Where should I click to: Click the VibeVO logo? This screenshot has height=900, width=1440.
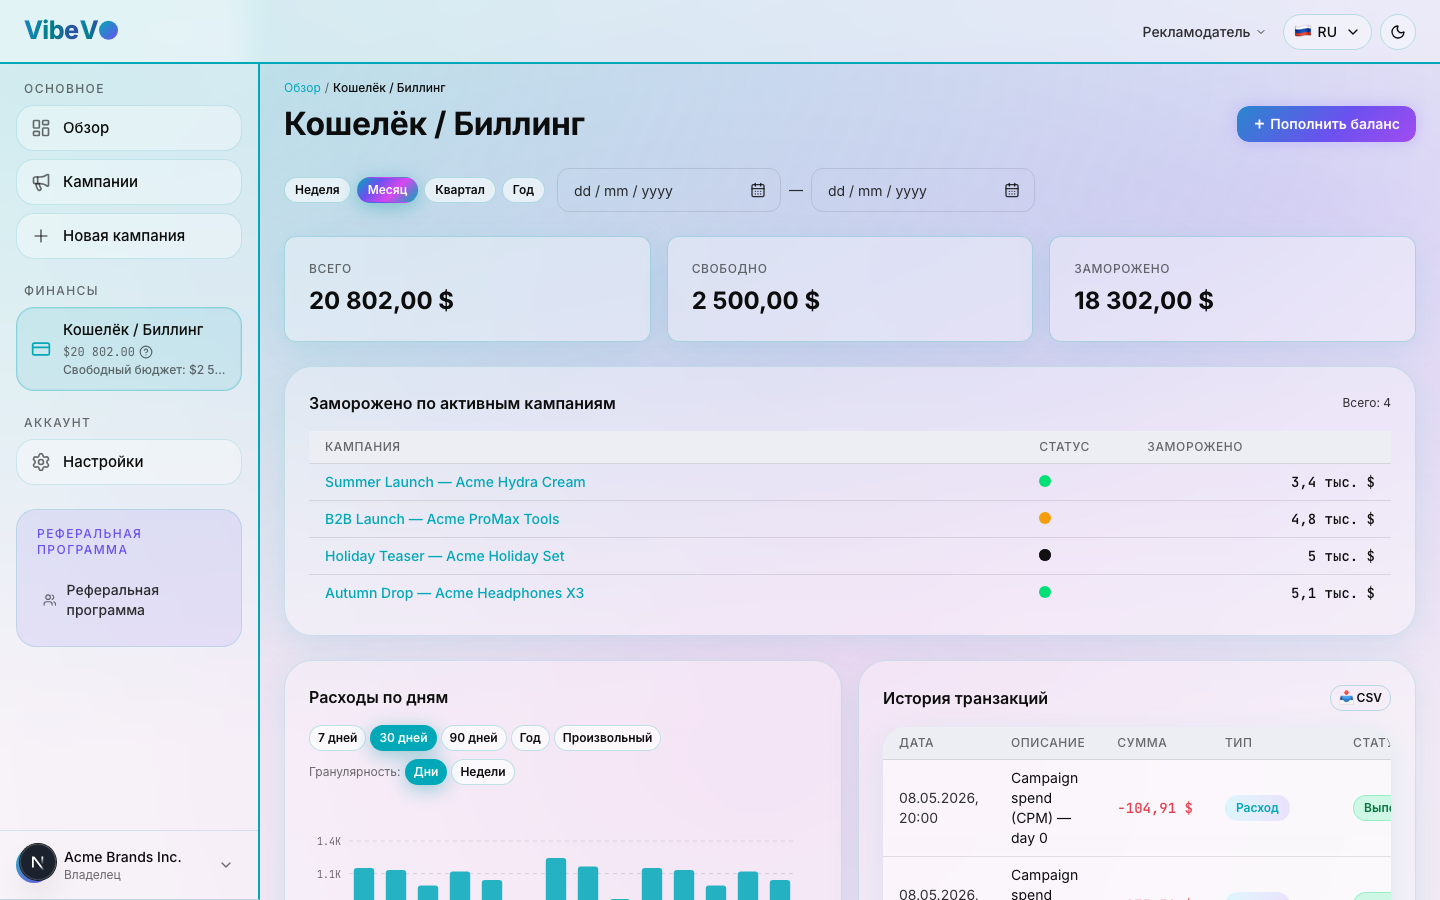(x=71, y=30)
